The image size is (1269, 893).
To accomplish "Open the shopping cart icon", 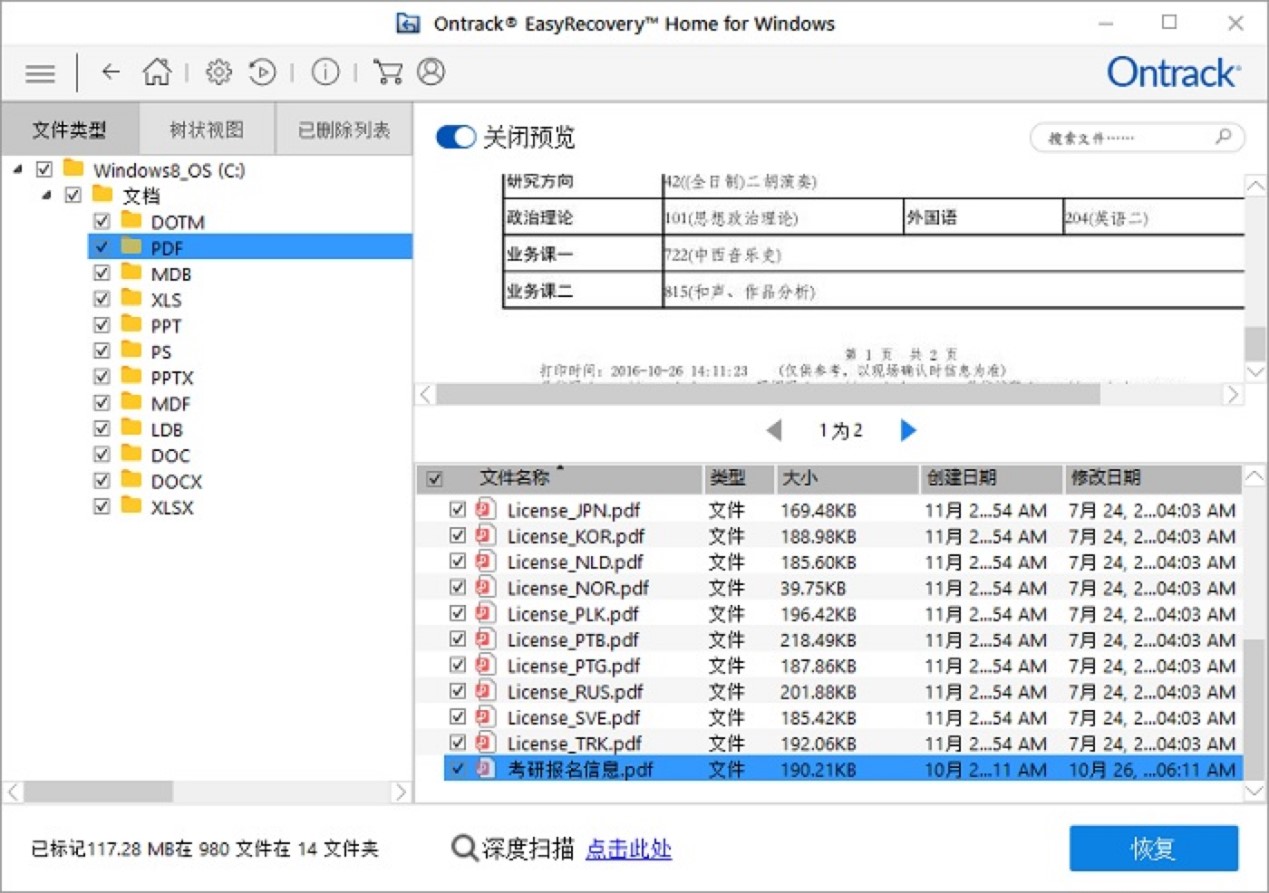I will (x=386, y=72).
